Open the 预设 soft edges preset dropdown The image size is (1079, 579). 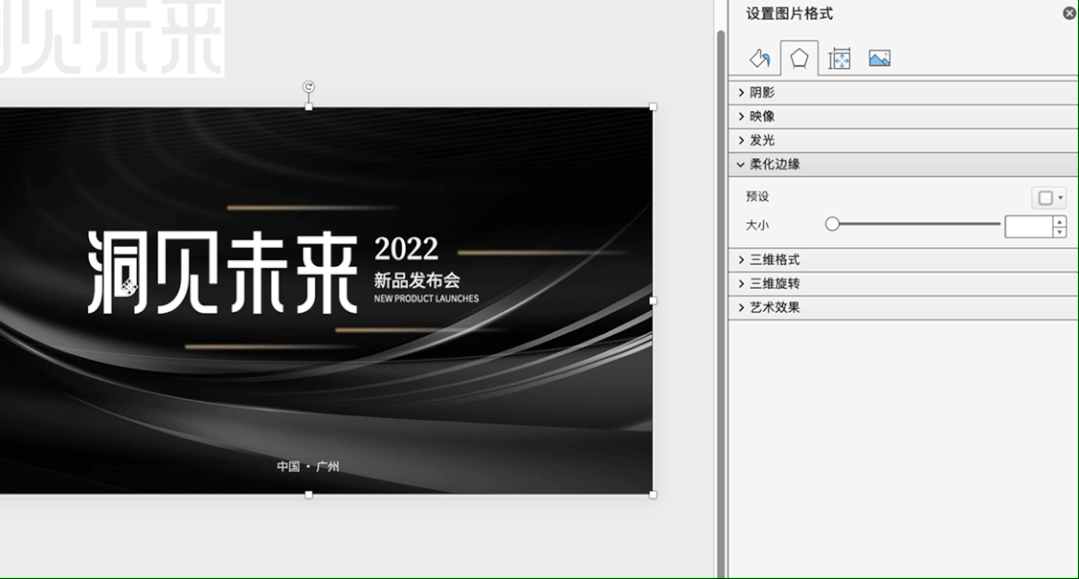click(1049, 198)
